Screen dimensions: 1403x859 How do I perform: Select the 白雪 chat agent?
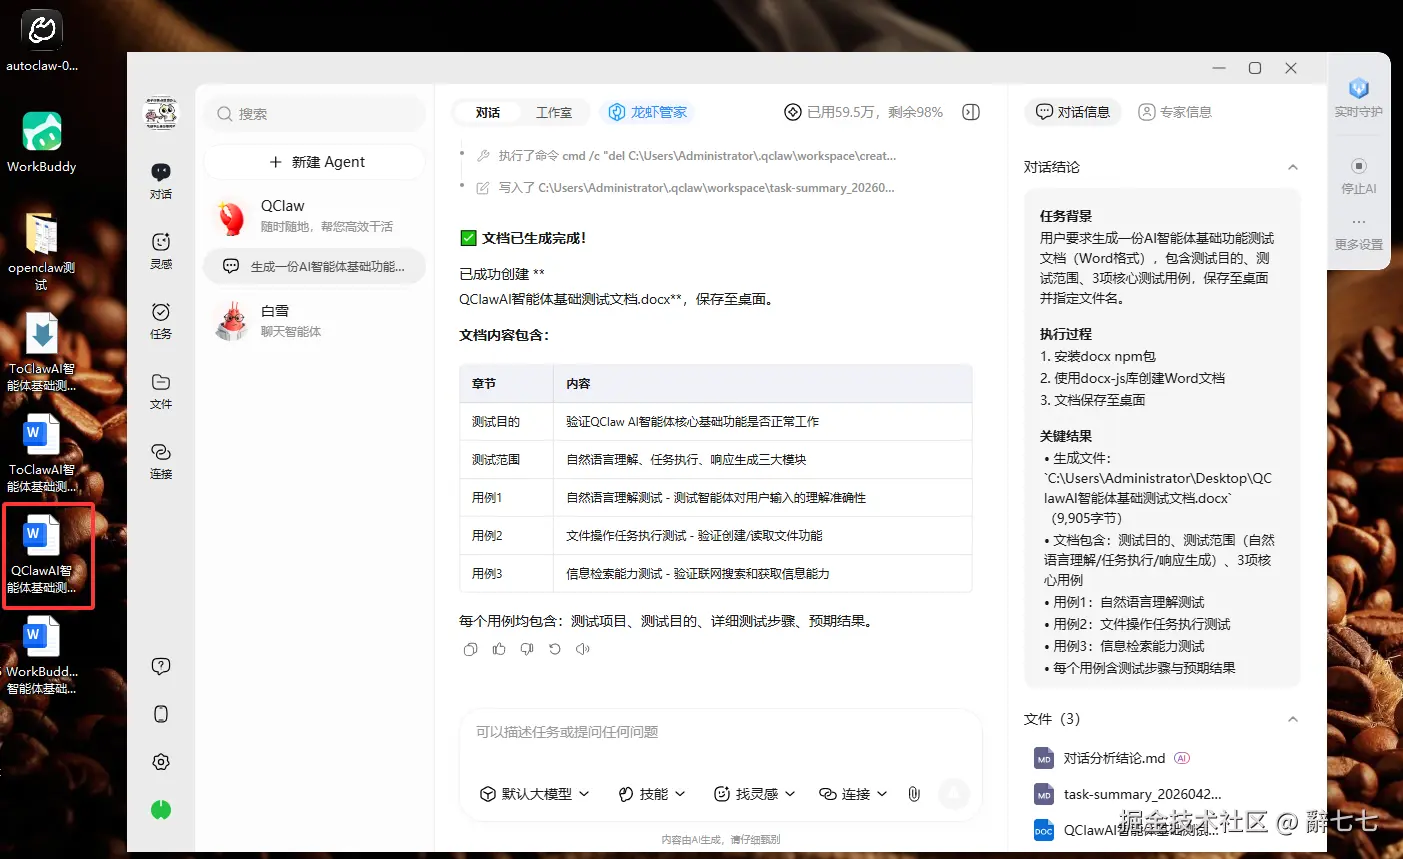point(316,320)
